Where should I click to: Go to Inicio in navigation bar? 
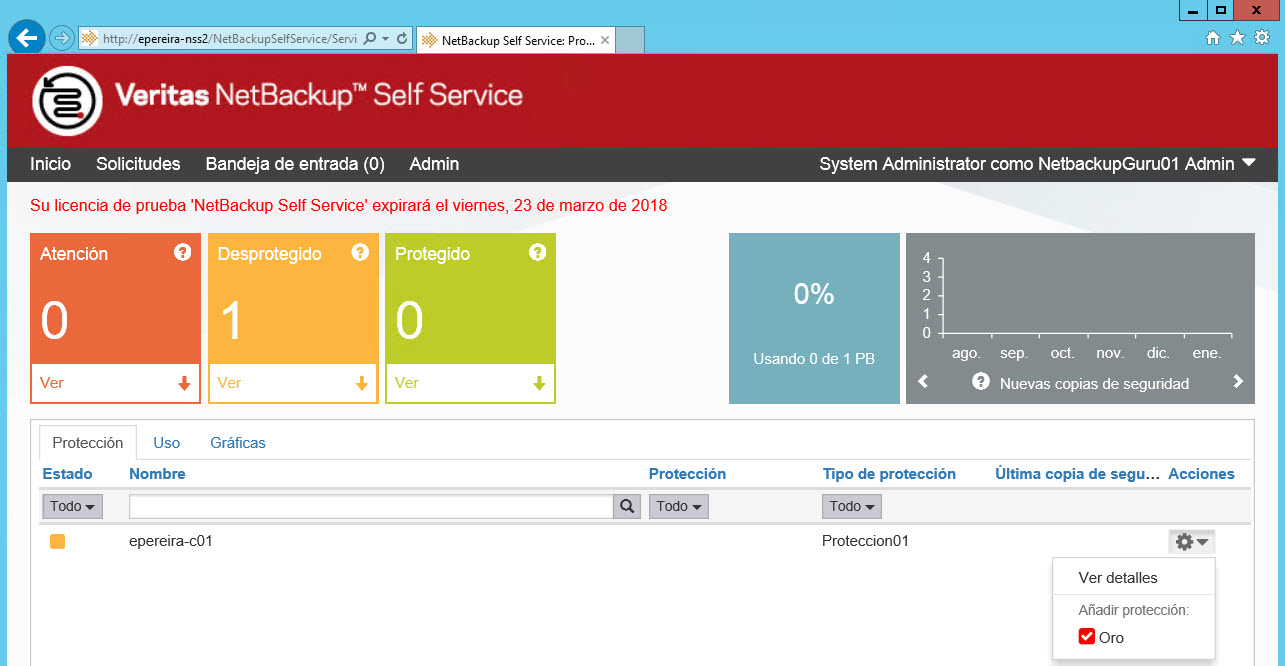click(x=51, y=164)
